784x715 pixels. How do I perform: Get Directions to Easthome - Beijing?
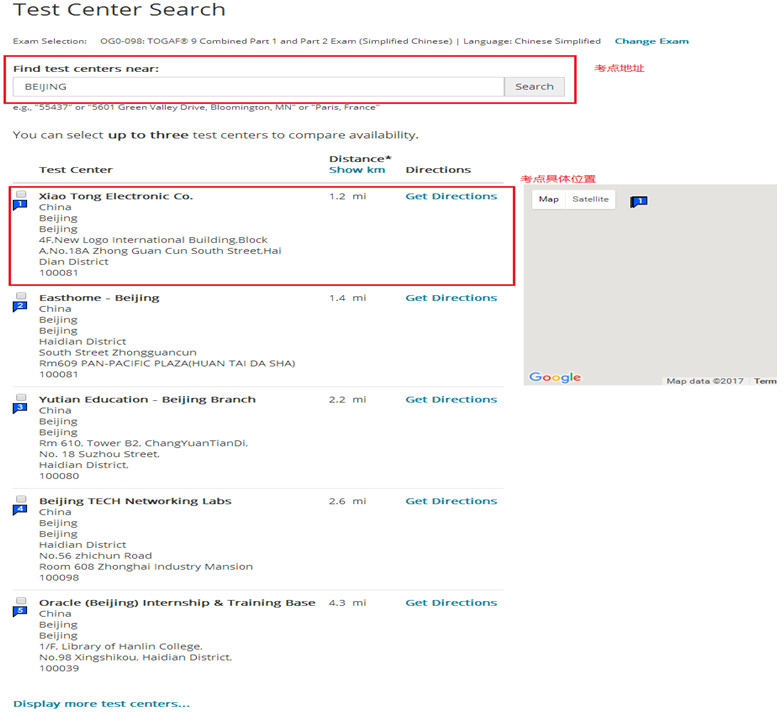point(451,298)
